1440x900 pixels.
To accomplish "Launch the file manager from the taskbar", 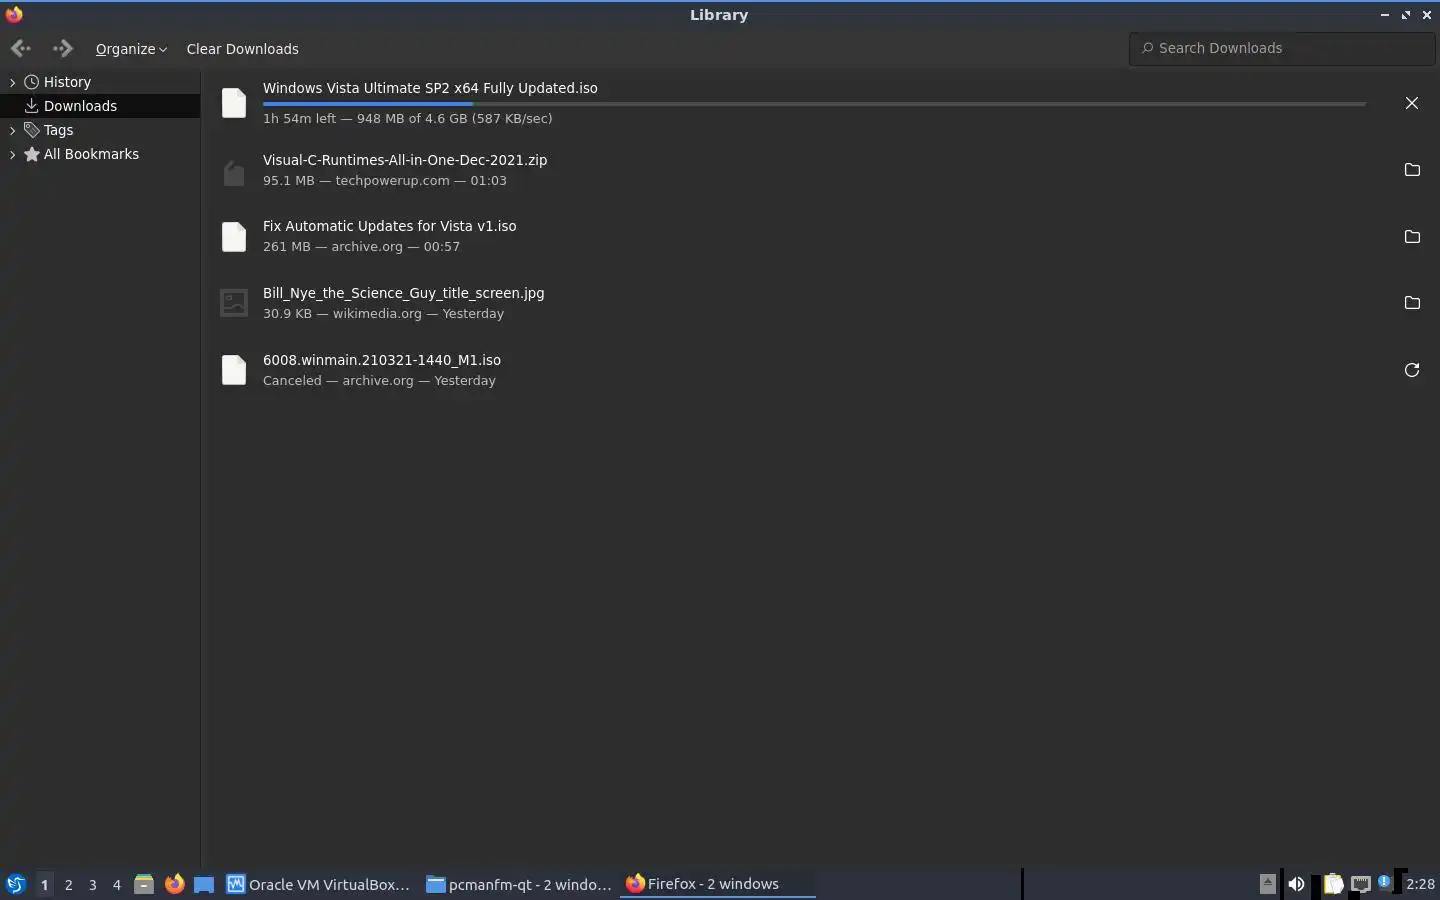I will pyautogui.click(x=144, y=884).
